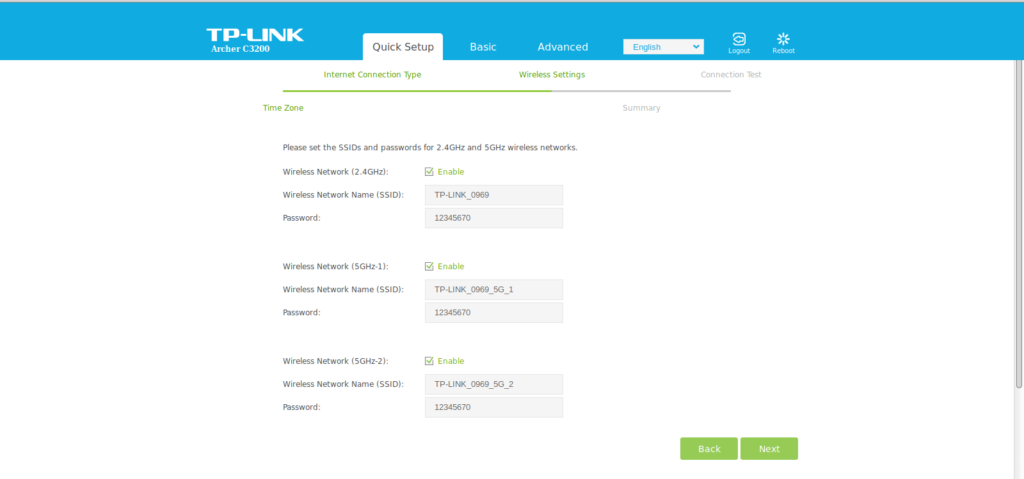Screen dimensions: 1024x479
Task: Select the Quick Setup tab
Action: click(x=403, y=47)
